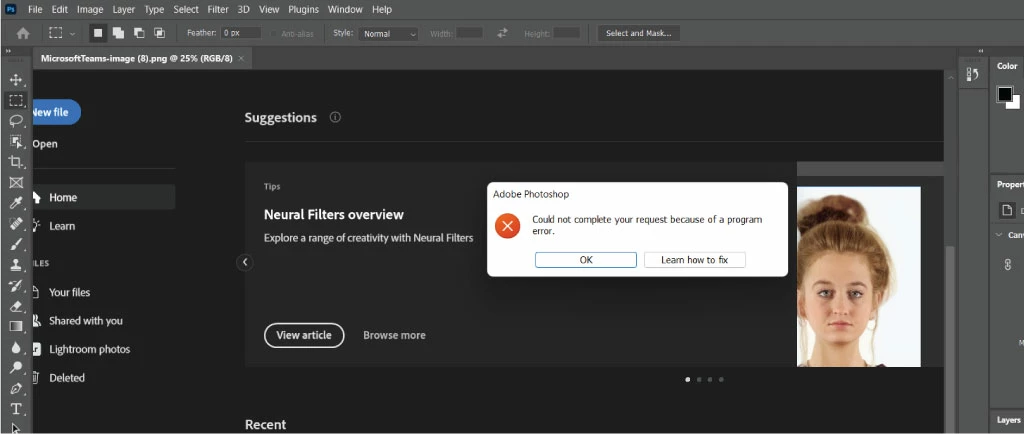Click the Feather input field
The image size is (1024, 434).
pos(241,33)
